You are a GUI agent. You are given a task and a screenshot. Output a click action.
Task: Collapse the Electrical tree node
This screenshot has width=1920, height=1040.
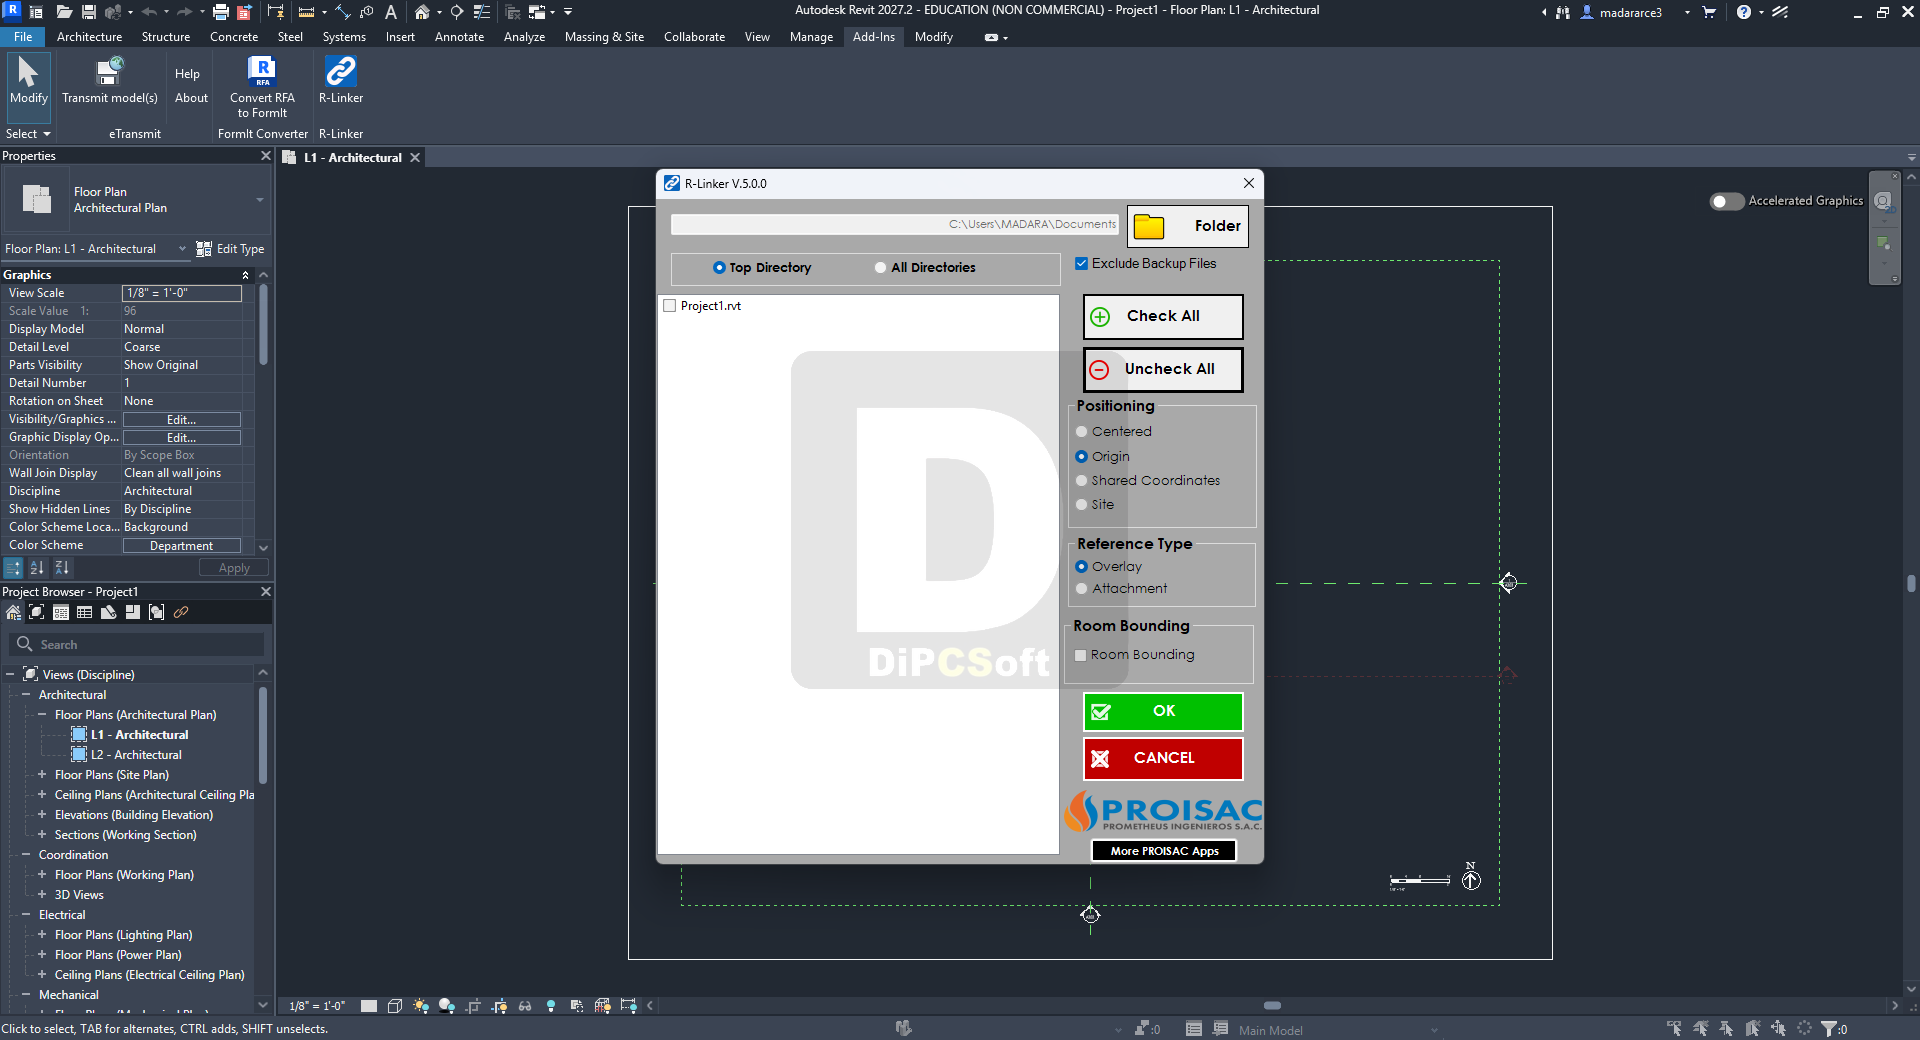pos(26,915)
